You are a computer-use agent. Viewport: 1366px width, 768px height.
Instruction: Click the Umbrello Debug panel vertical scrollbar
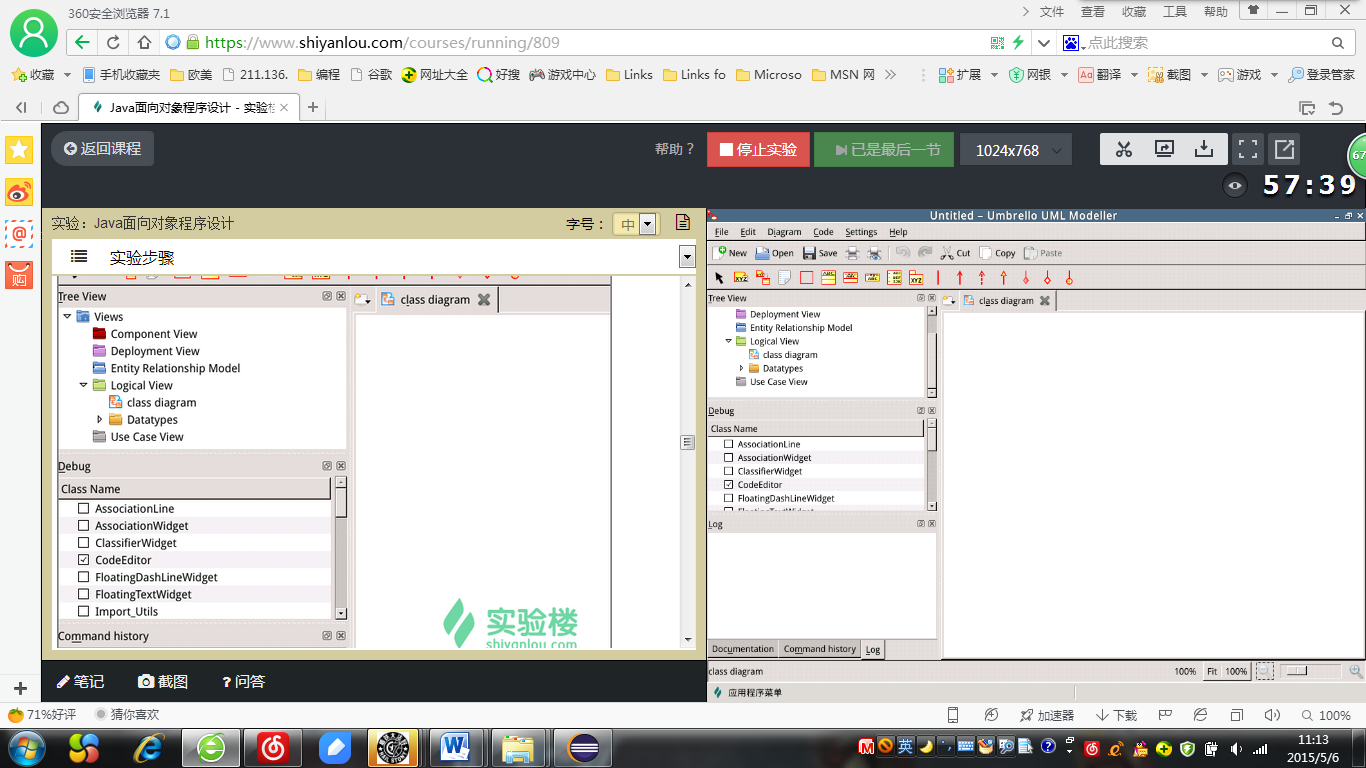click(x=932, y=465)
